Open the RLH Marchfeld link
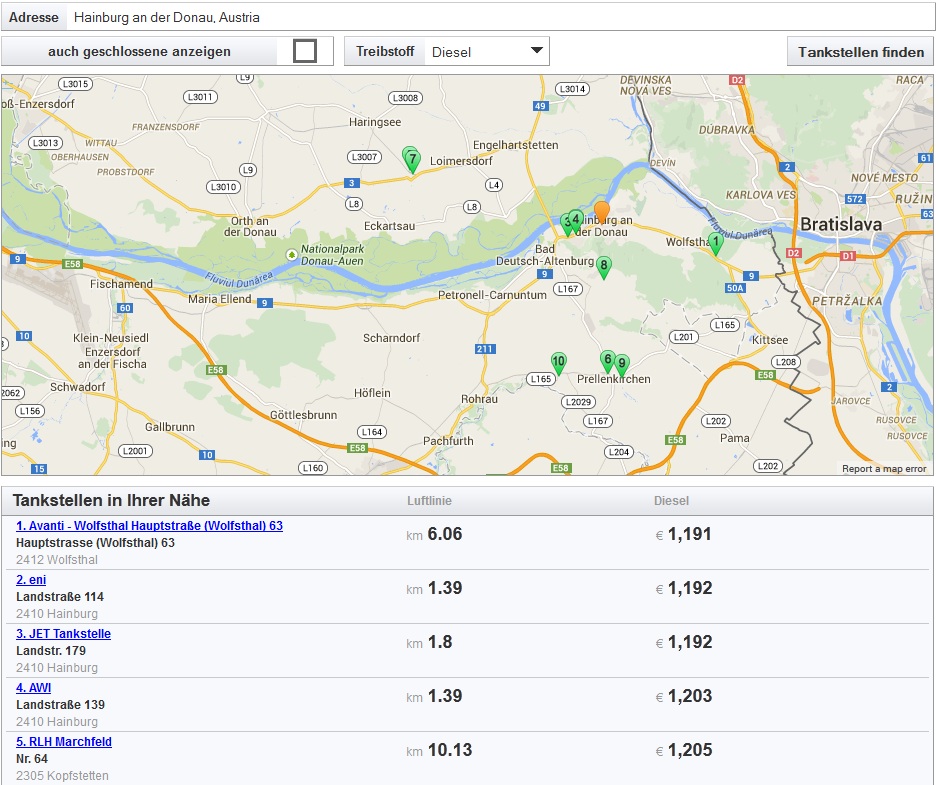Viewport: 936px width, 785px height. pos(63,742)
